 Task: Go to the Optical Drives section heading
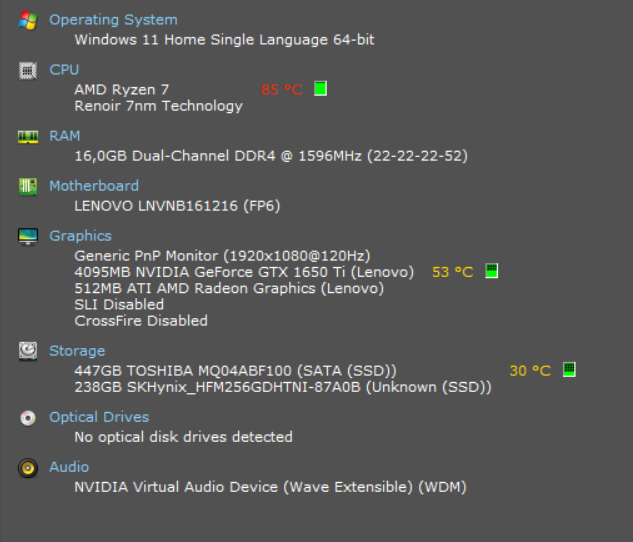99,417
